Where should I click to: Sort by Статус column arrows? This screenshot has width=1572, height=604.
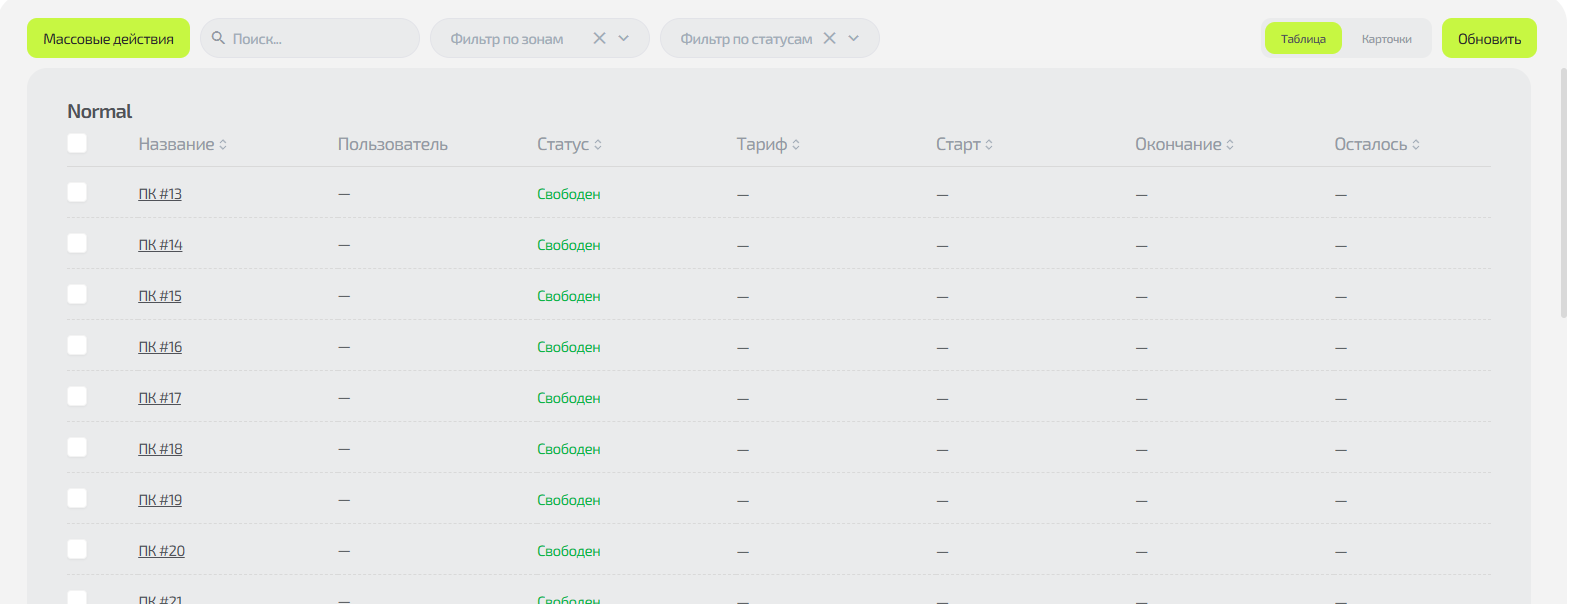pos(598,145)
